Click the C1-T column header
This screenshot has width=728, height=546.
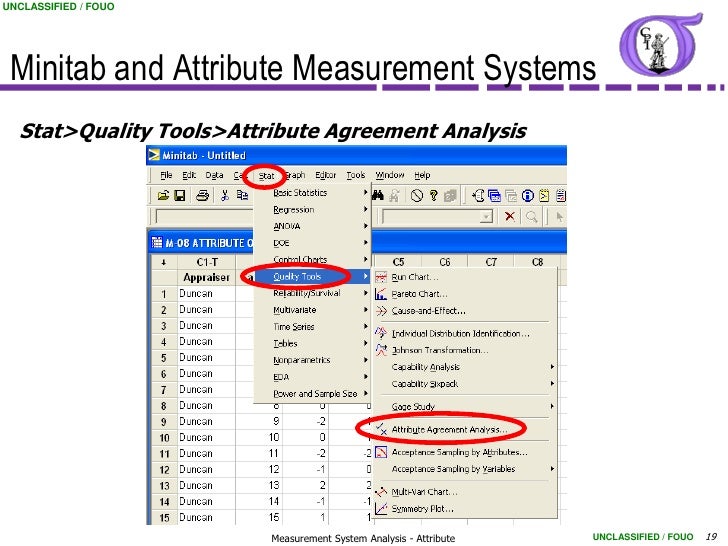[x=207, y=262]
